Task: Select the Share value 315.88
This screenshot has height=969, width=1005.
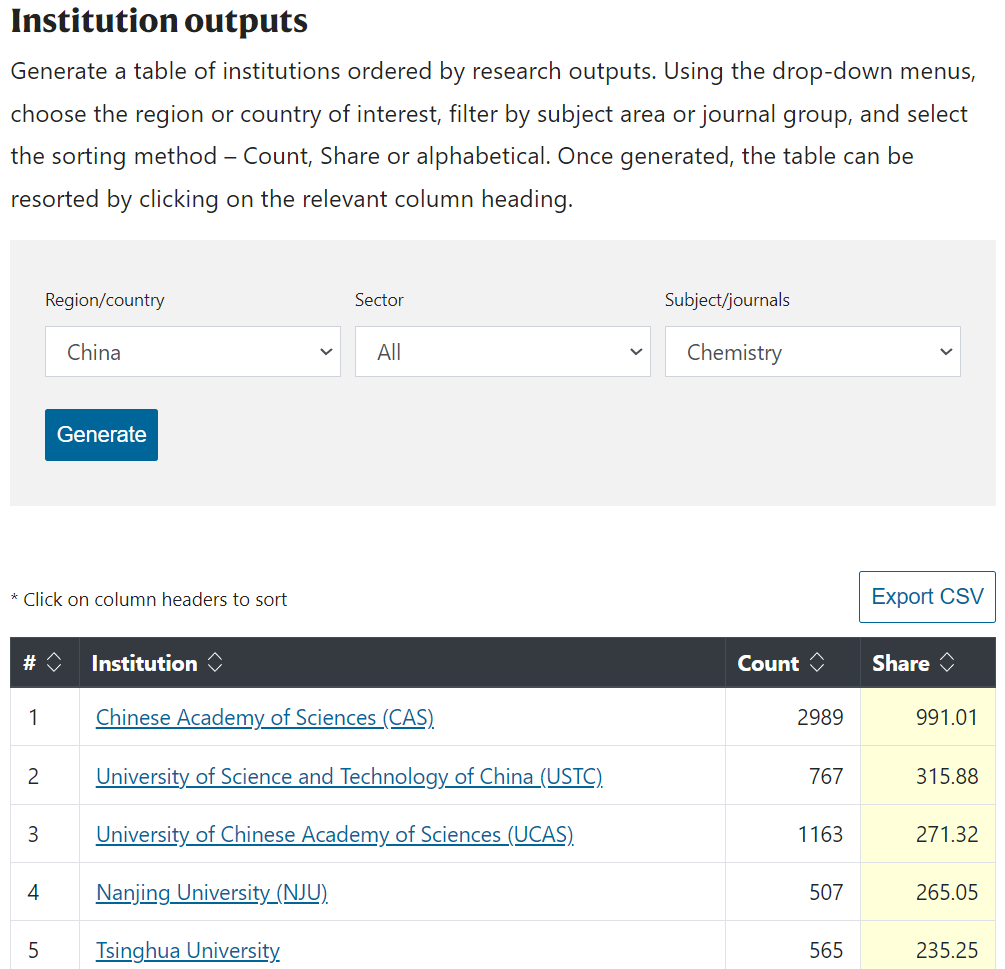Action: pos(947,776)
